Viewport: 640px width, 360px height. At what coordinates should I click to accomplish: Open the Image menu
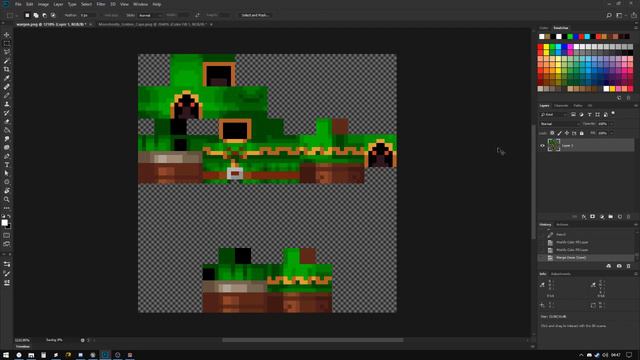click(43, 4)
